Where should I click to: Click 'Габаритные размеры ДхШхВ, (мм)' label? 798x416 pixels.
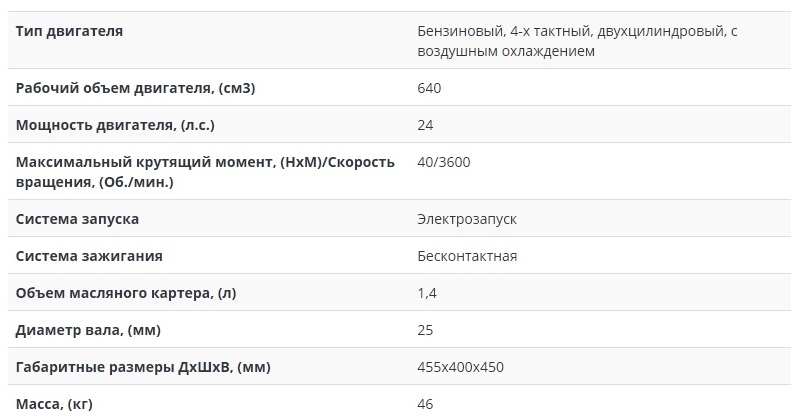[143, 367]
